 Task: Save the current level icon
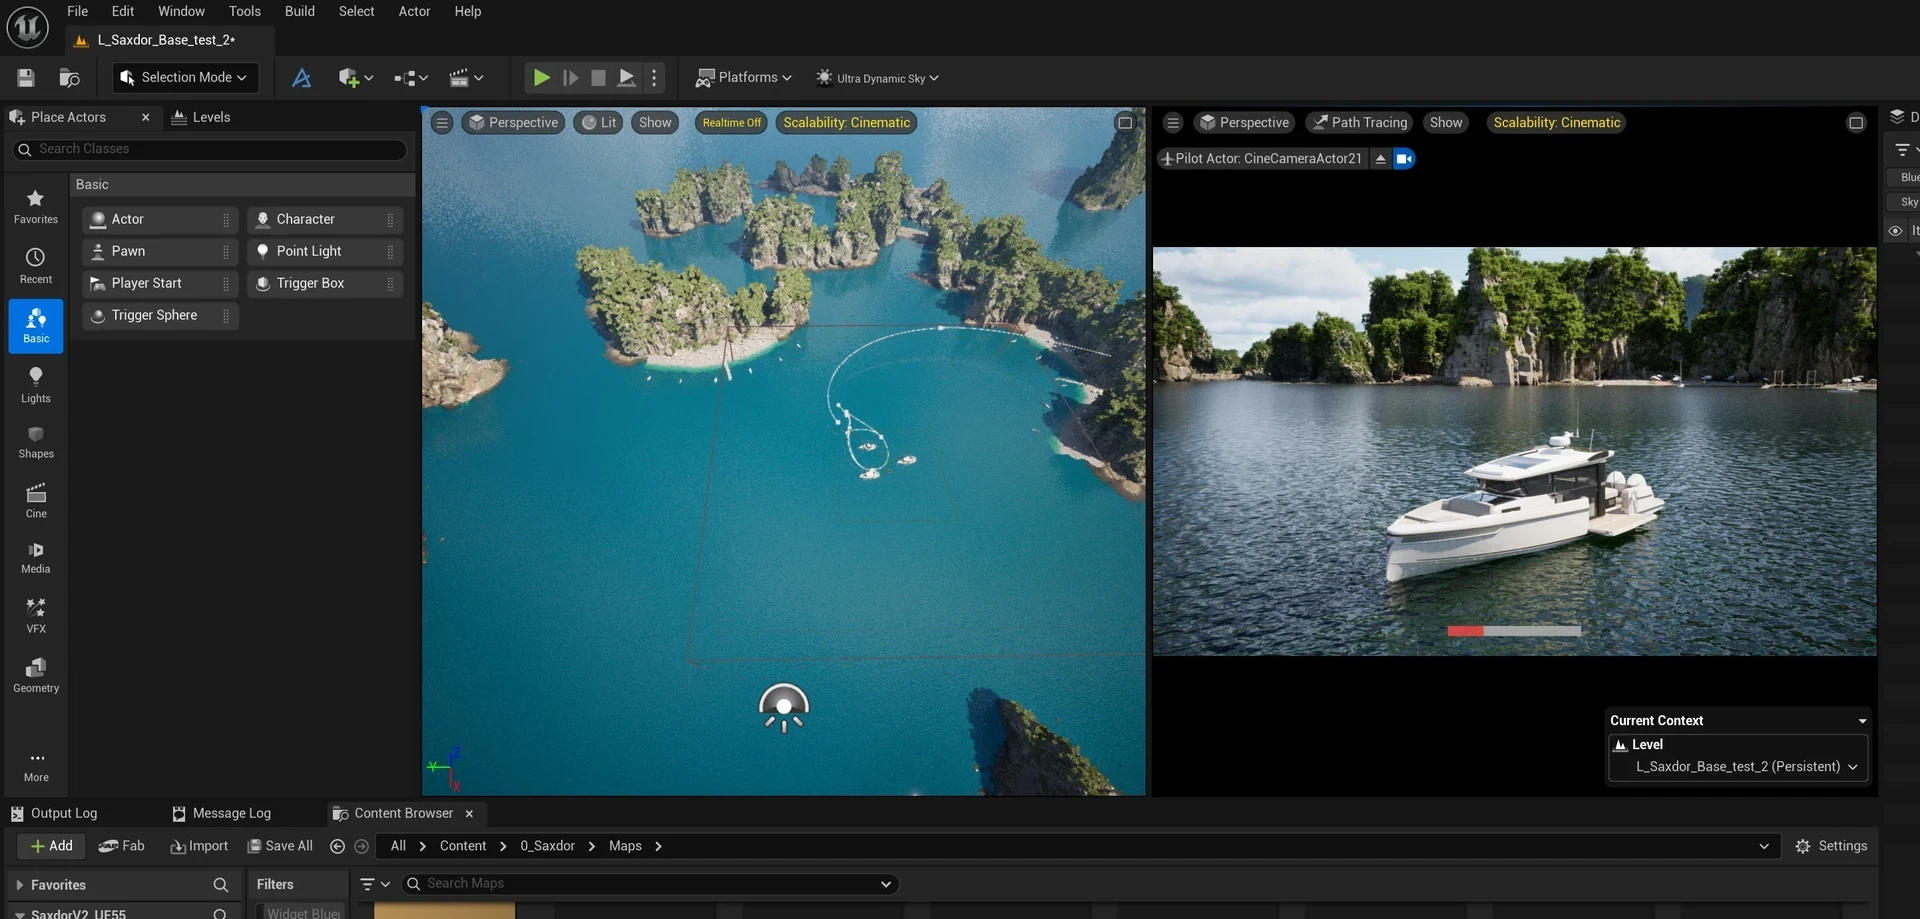pyautogui.click(x=26, y=78)
